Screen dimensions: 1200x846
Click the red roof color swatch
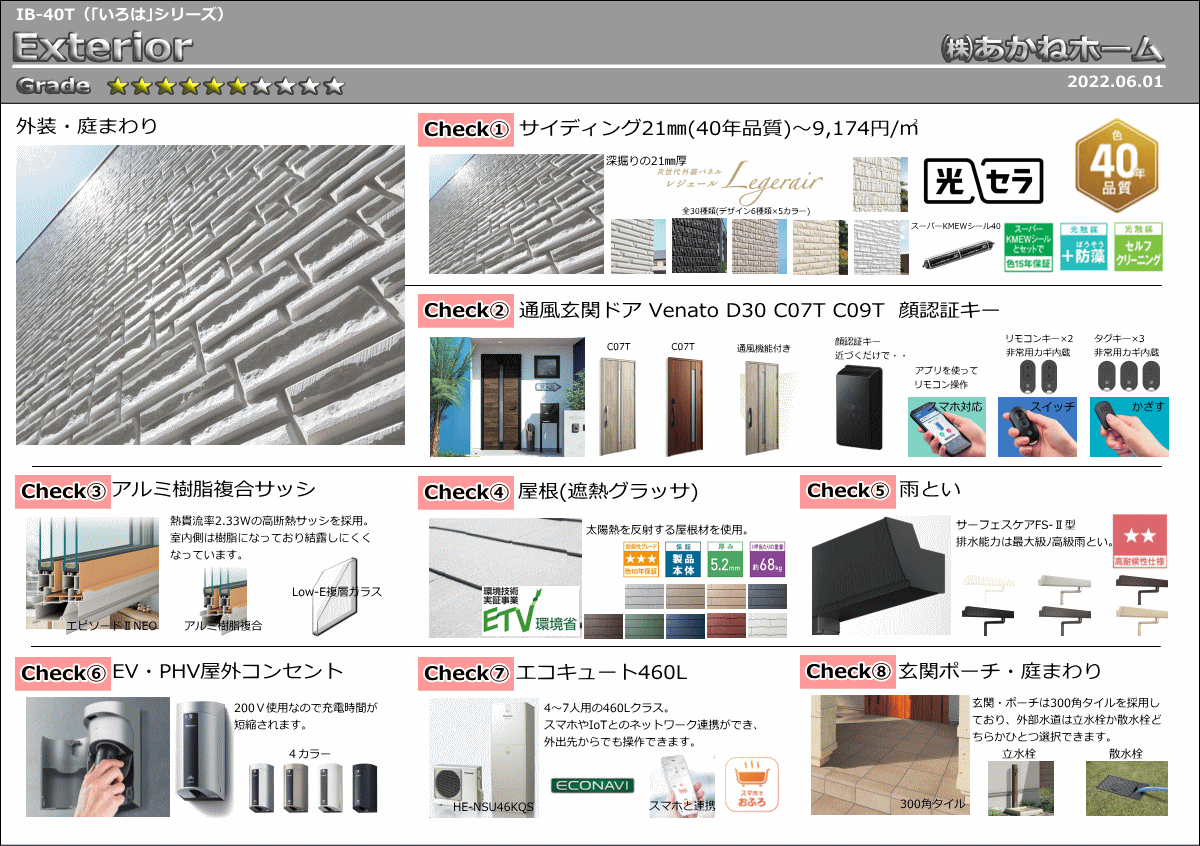tap(726, 626)
